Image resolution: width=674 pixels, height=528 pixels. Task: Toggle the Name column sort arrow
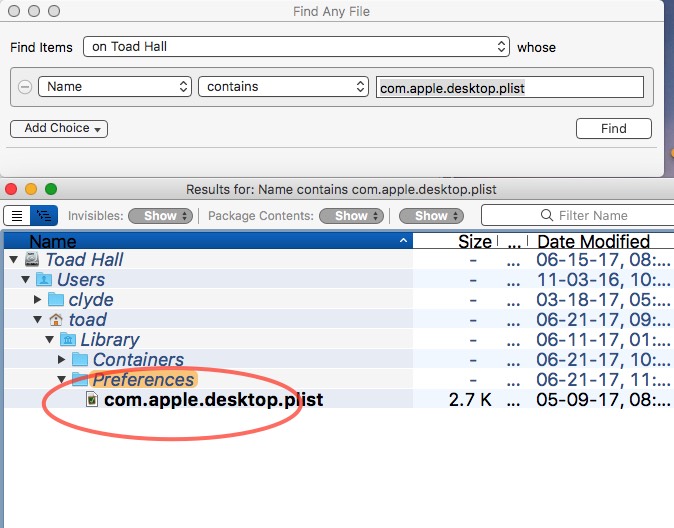pos(403,240)
